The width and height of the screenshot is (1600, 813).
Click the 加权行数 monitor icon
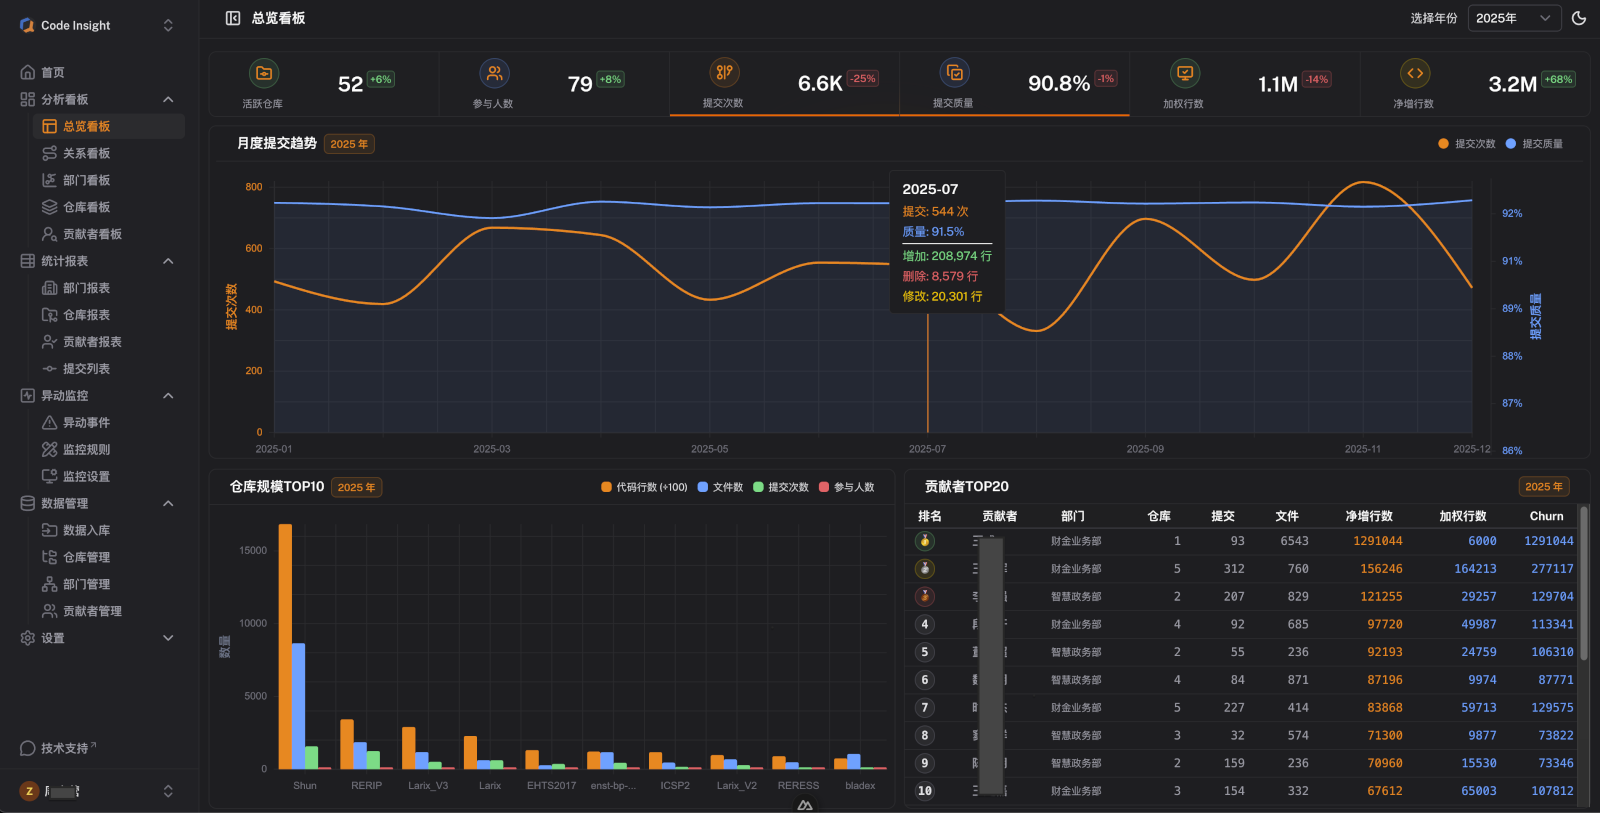click(x=1185, y=73)
